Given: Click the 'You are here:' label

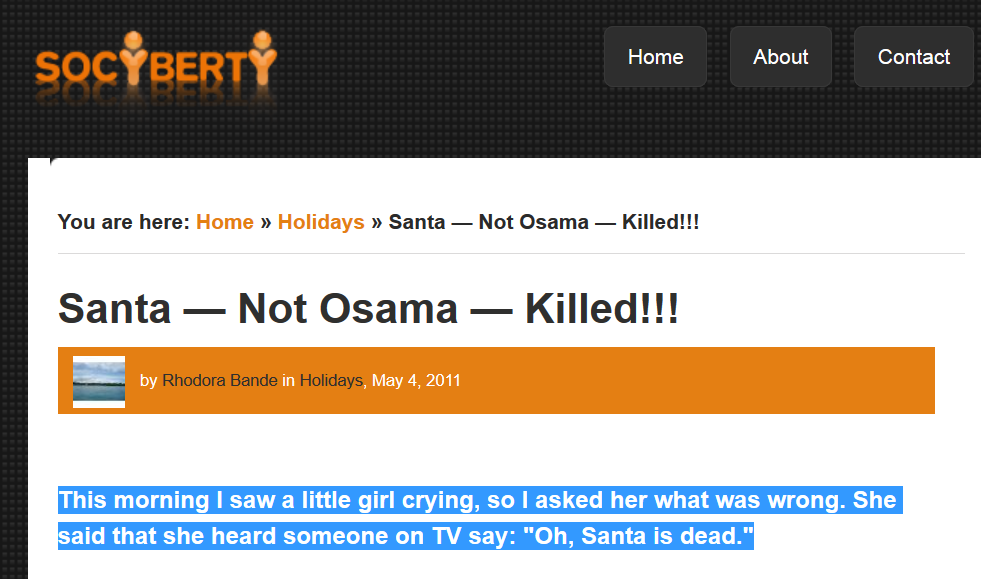Looking at the screenshot, I should click(x=123, y=222).
